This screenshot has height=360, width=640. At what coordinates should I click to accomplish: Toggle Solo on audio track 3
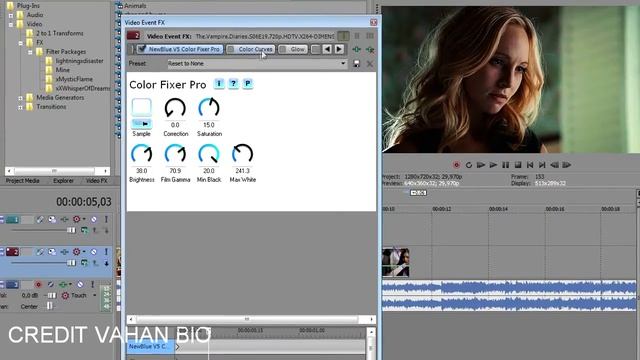click(93, 284)
